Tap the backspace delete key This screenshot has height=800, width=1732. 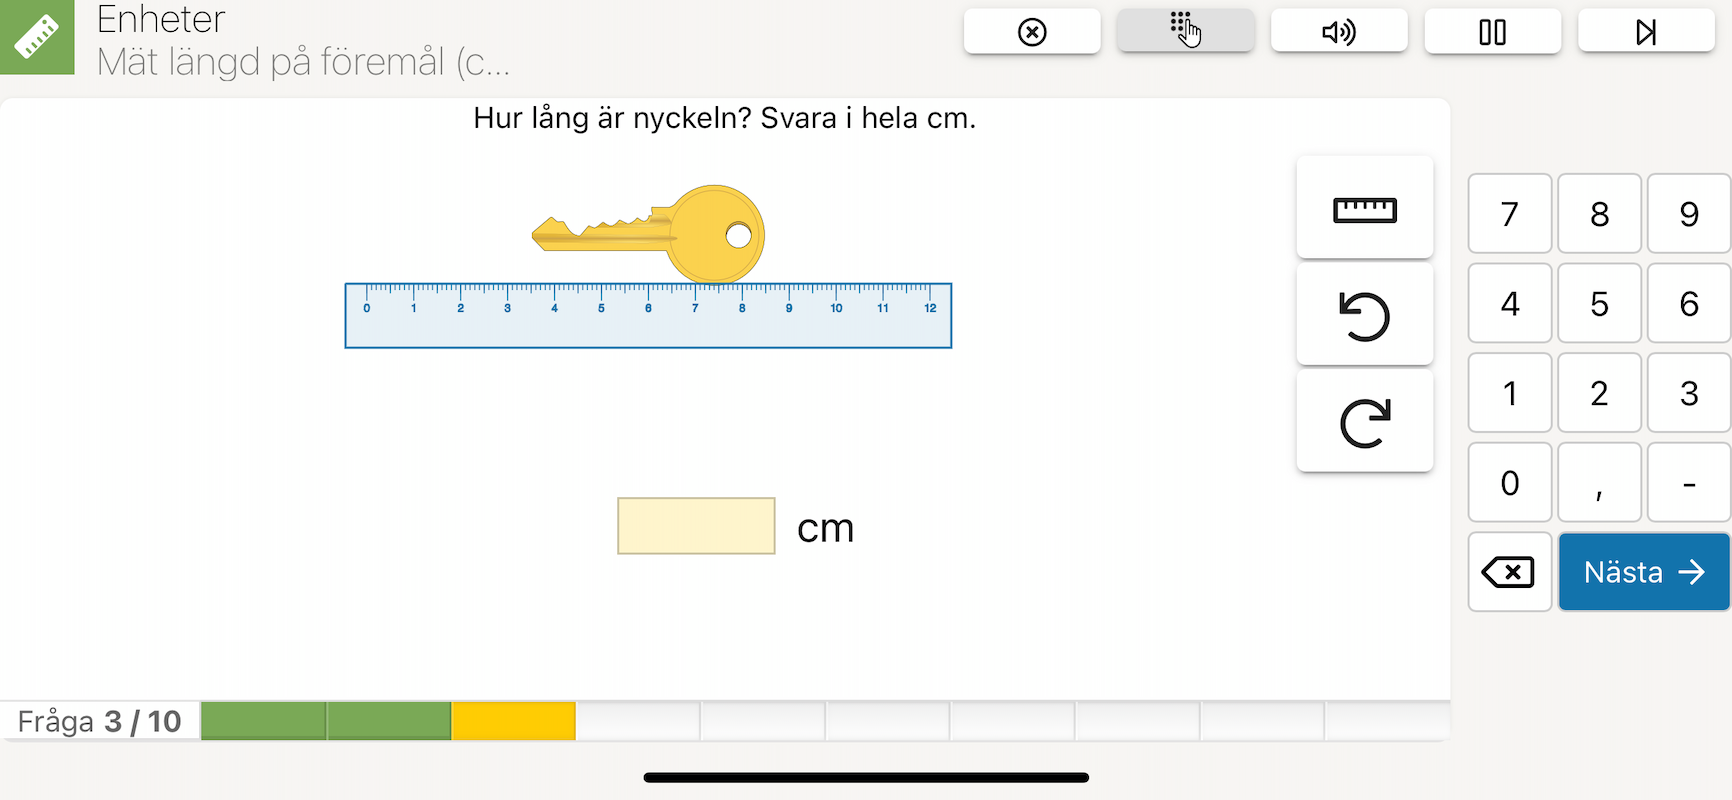(1509, 572)
